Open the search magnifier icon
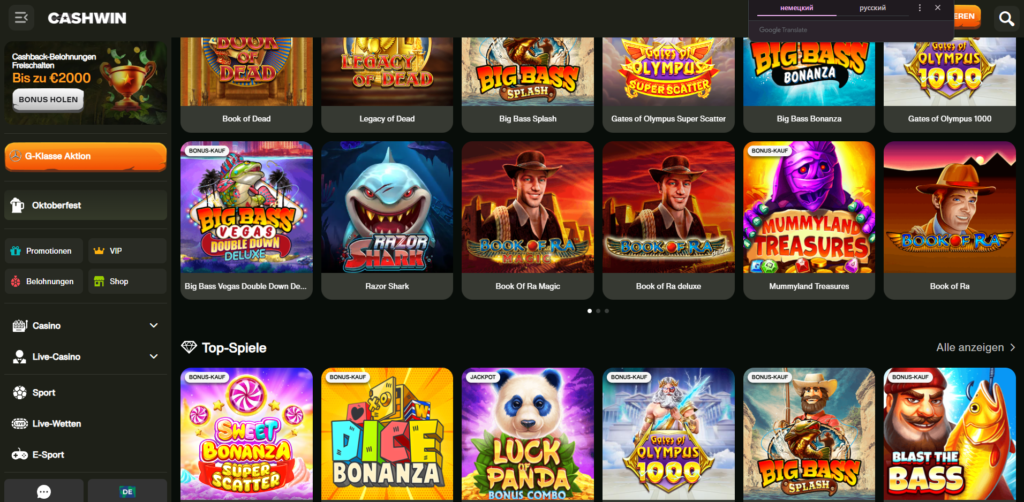This screenshot has height=502, width=1024. pos(1006,19)
